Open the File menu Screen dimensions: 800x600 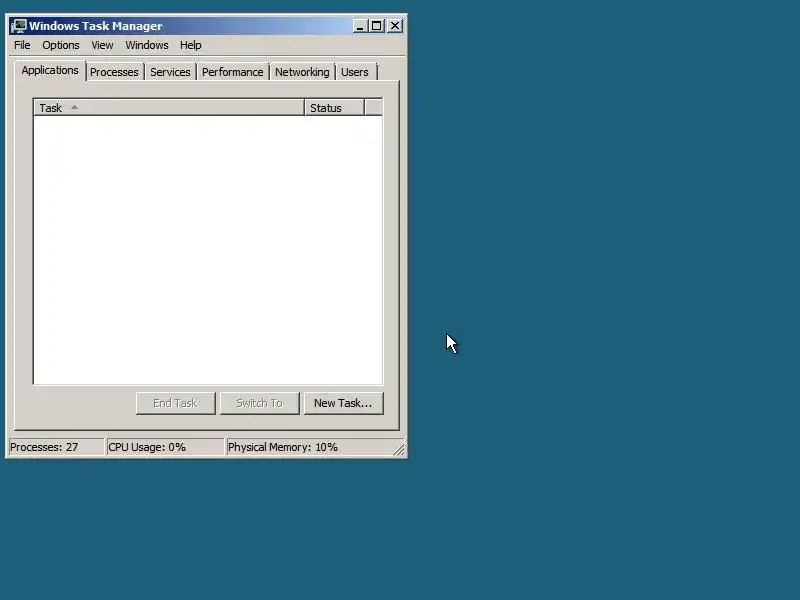22,45
